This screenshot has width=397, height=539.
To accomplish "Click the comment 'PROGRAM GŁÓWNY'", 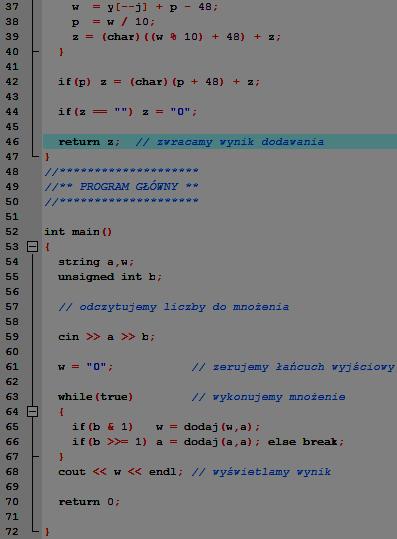I will coord(129,187).
